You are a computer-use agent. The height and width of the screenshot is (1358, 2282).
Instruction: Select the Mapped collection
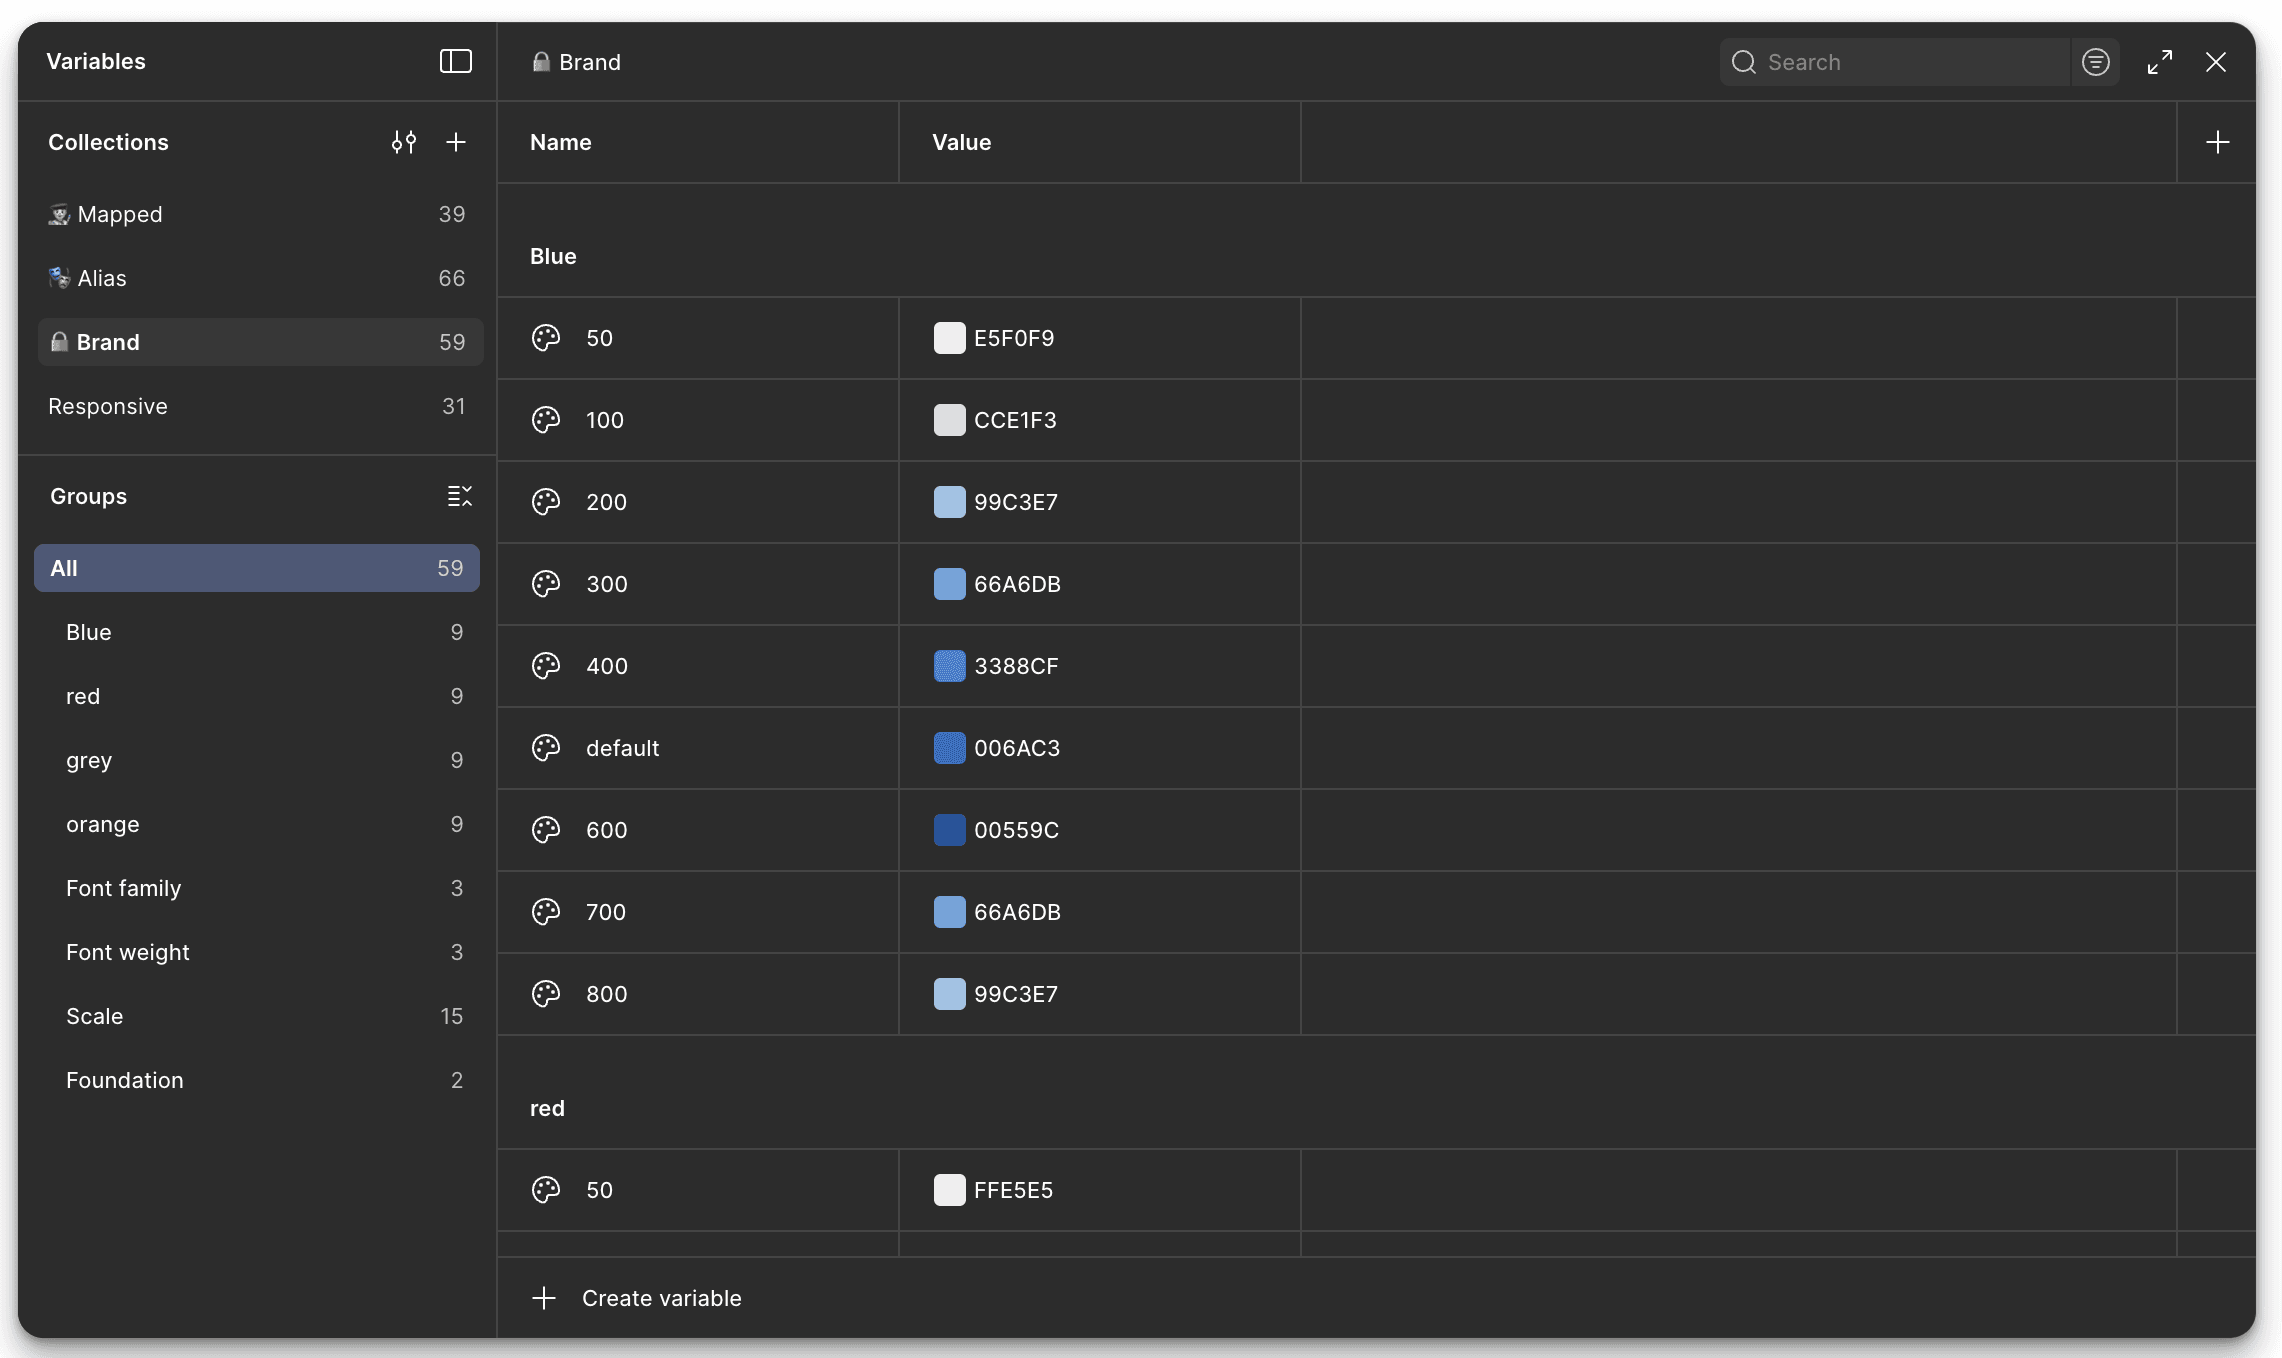tap(120, 214)
